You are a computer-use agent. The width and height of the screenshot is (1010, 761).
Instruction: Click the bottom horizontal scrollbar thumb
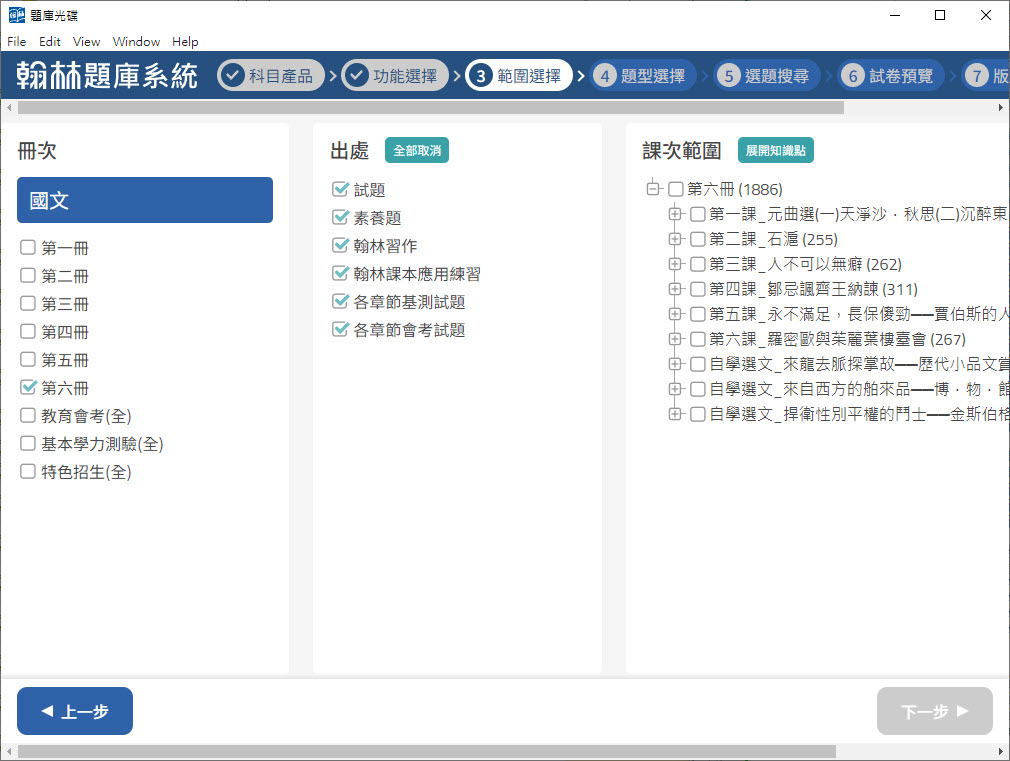click(x=427, y=751)
